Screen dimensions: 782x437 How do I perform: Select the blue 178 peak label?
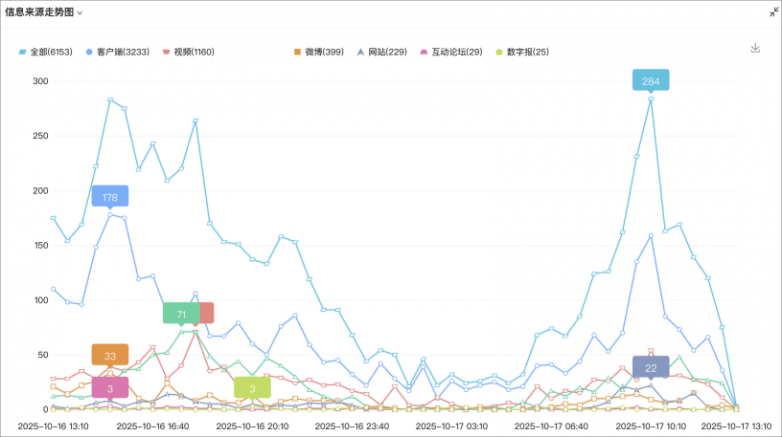tap(110, 197)
